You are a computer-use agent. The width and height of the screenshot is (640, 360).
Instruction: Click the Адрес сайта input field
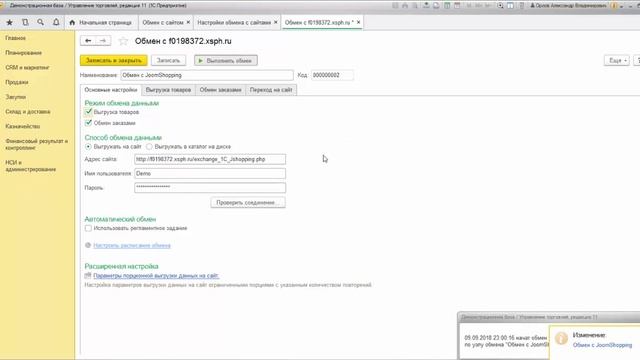pos(210,159)
